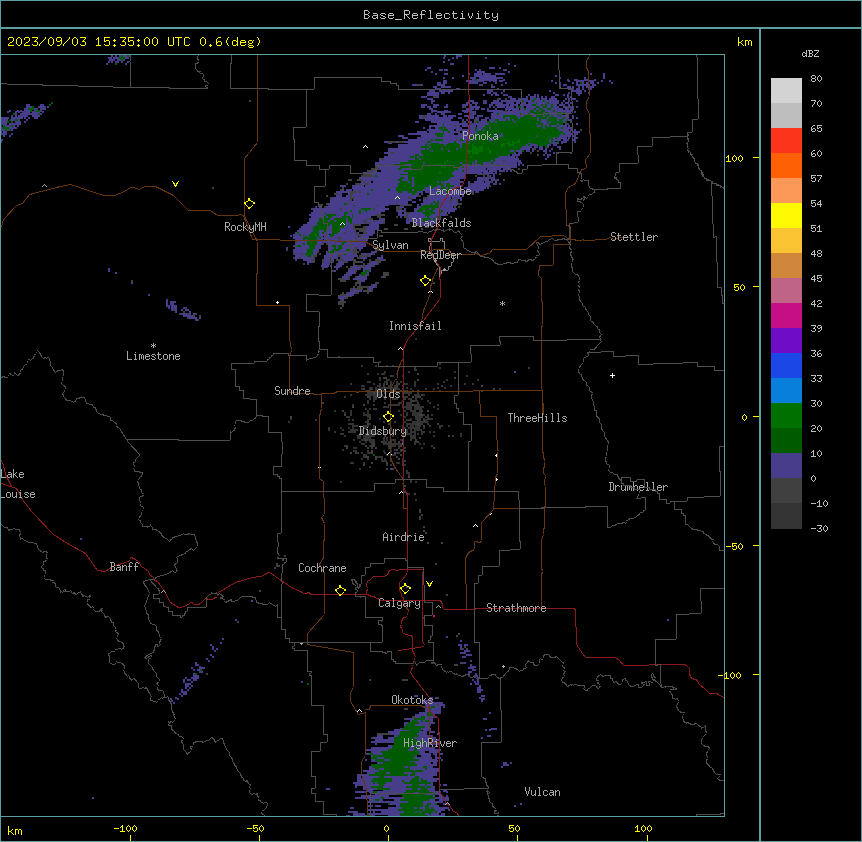The image size is (862, 842).
Task: Pick the bright green 20-30 dBZ swatch
Action: pyautogui.click(x=786, y=416)
